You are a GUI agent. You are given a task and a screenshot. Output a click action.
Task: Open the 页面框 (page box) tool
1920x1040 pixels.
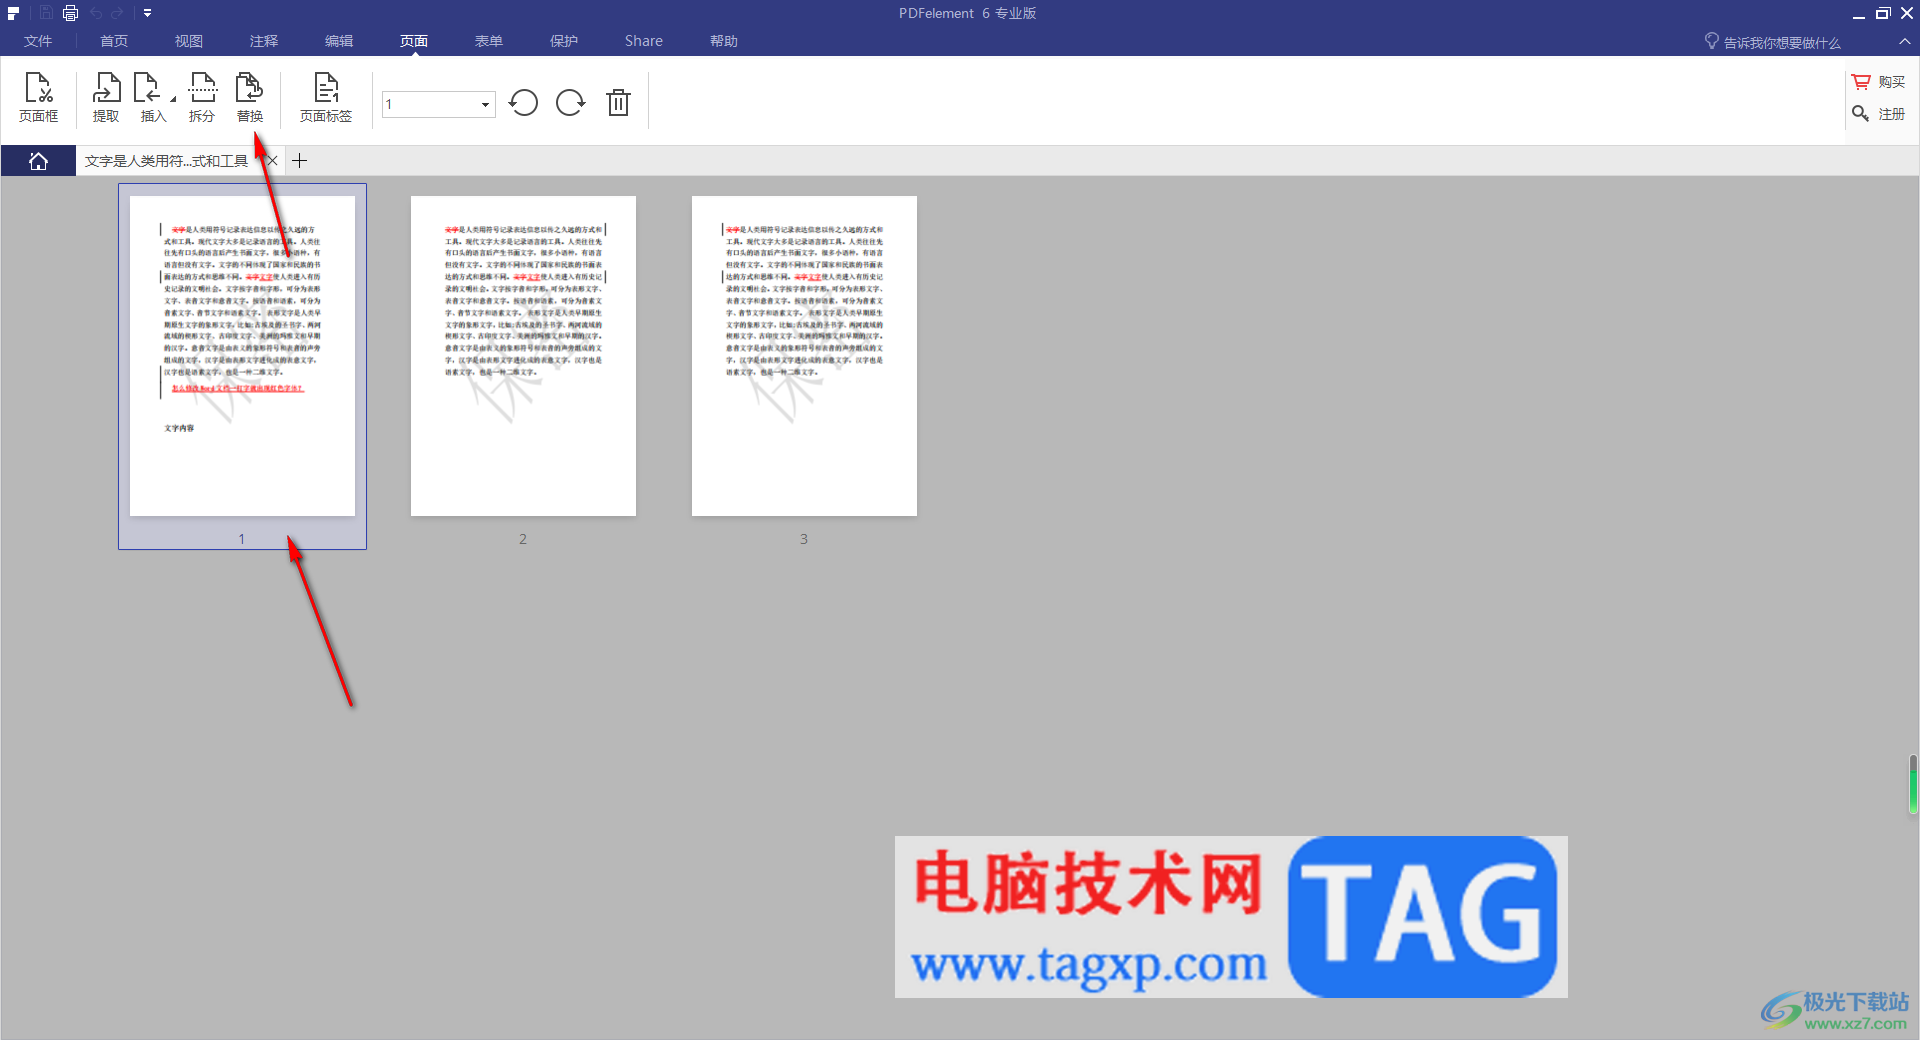pyautogui.click(x=39, y=98)
